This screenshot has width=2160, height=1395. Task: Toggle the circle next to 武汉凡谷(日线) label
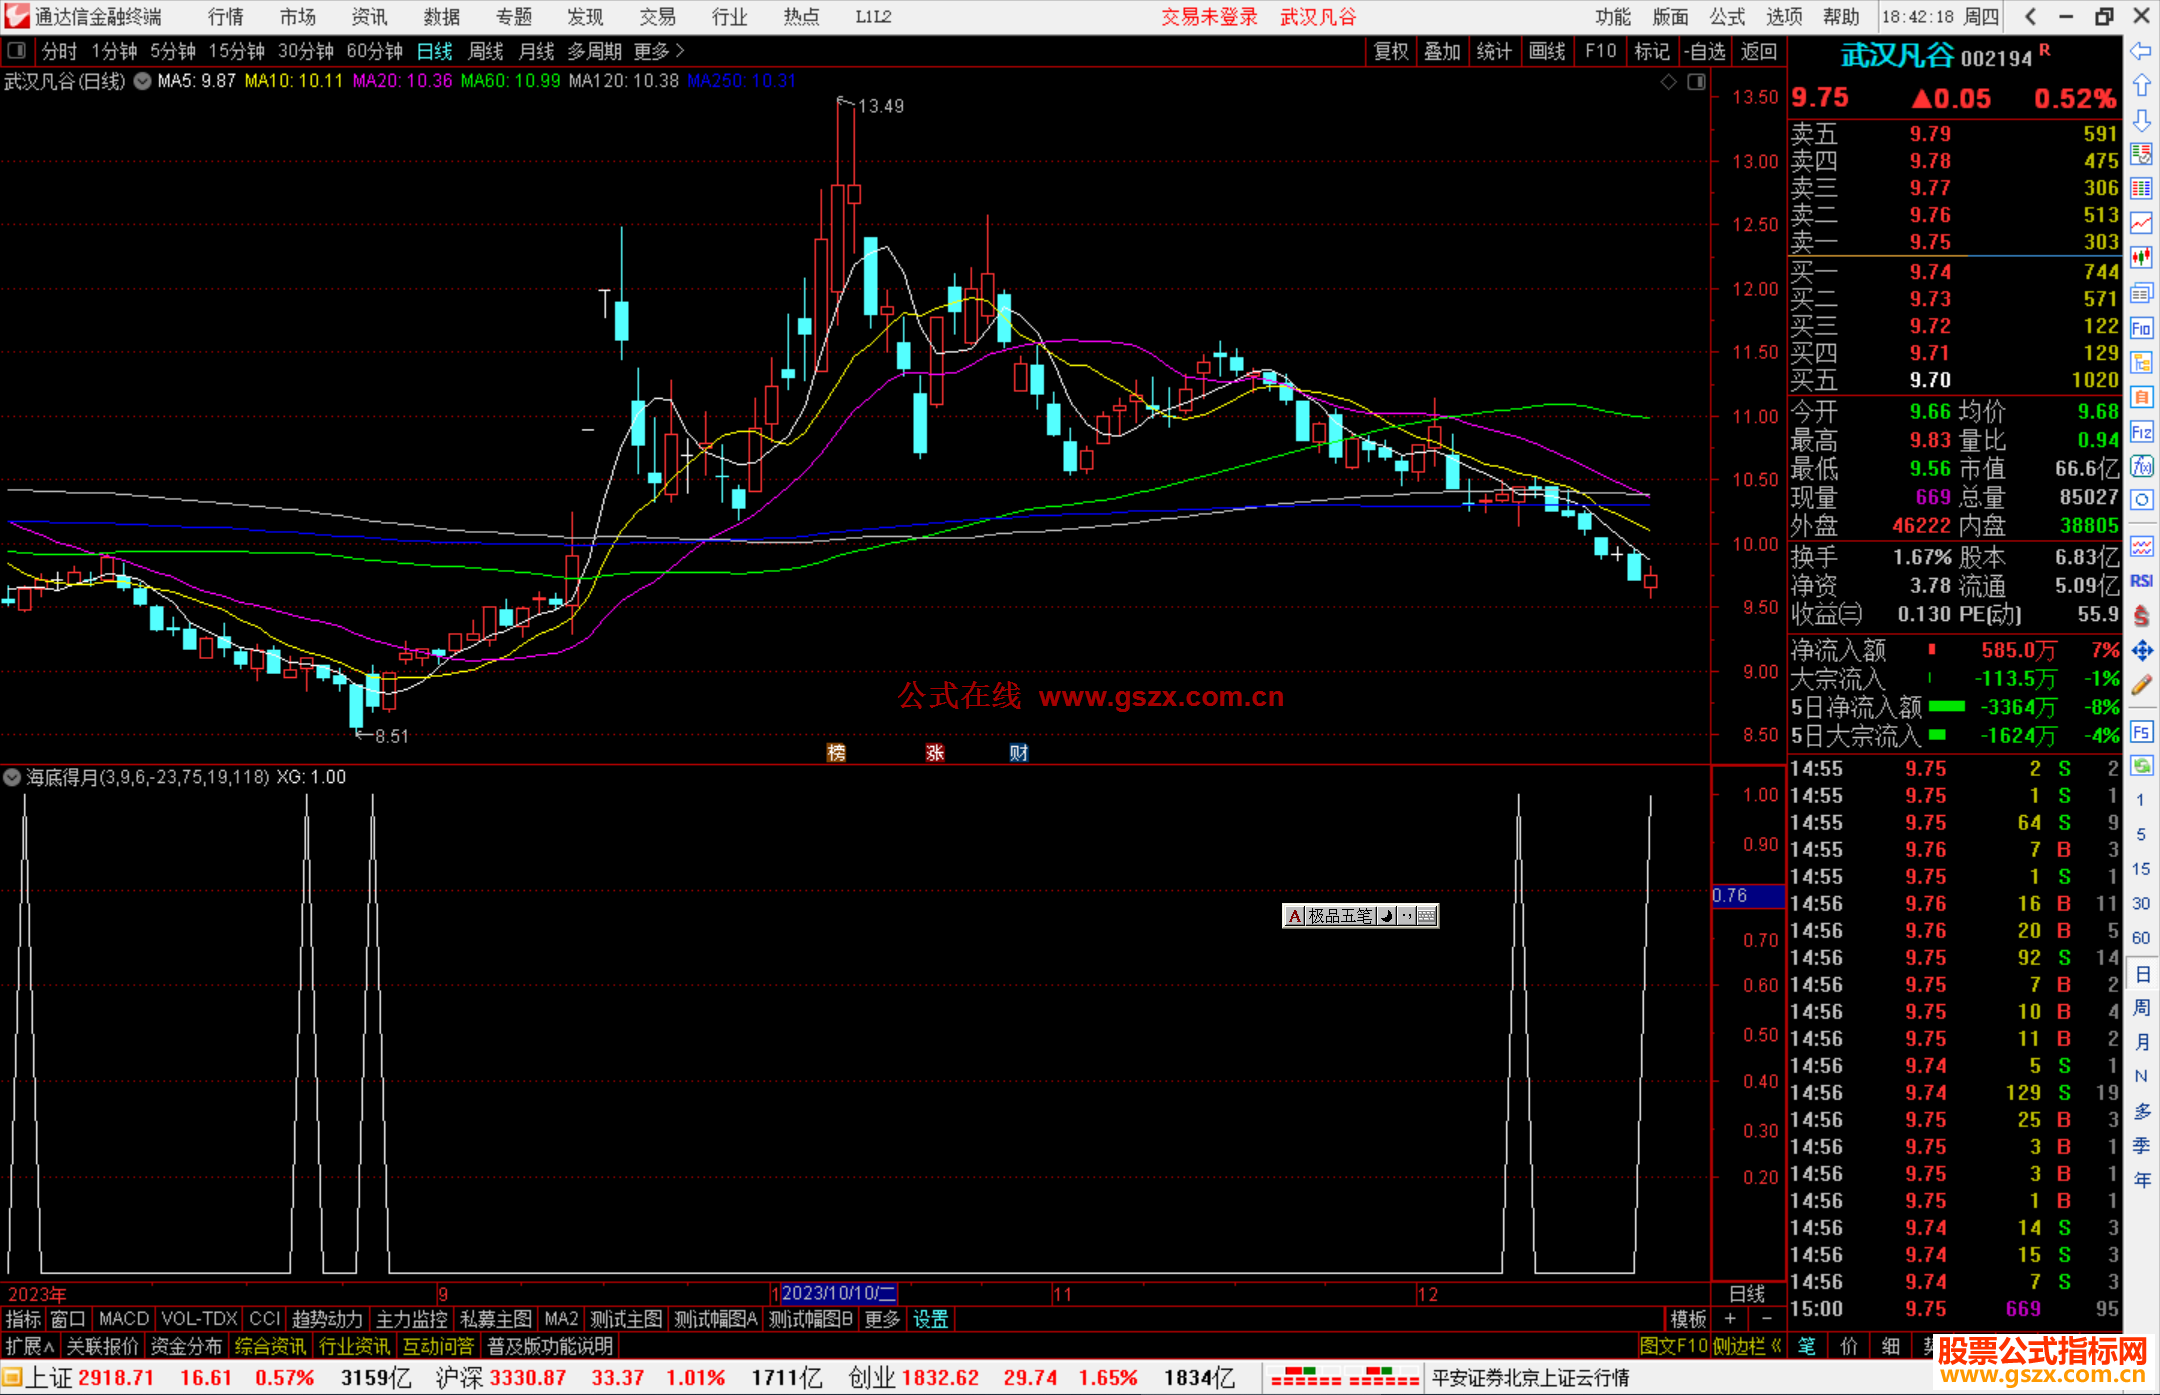point(143,82)
